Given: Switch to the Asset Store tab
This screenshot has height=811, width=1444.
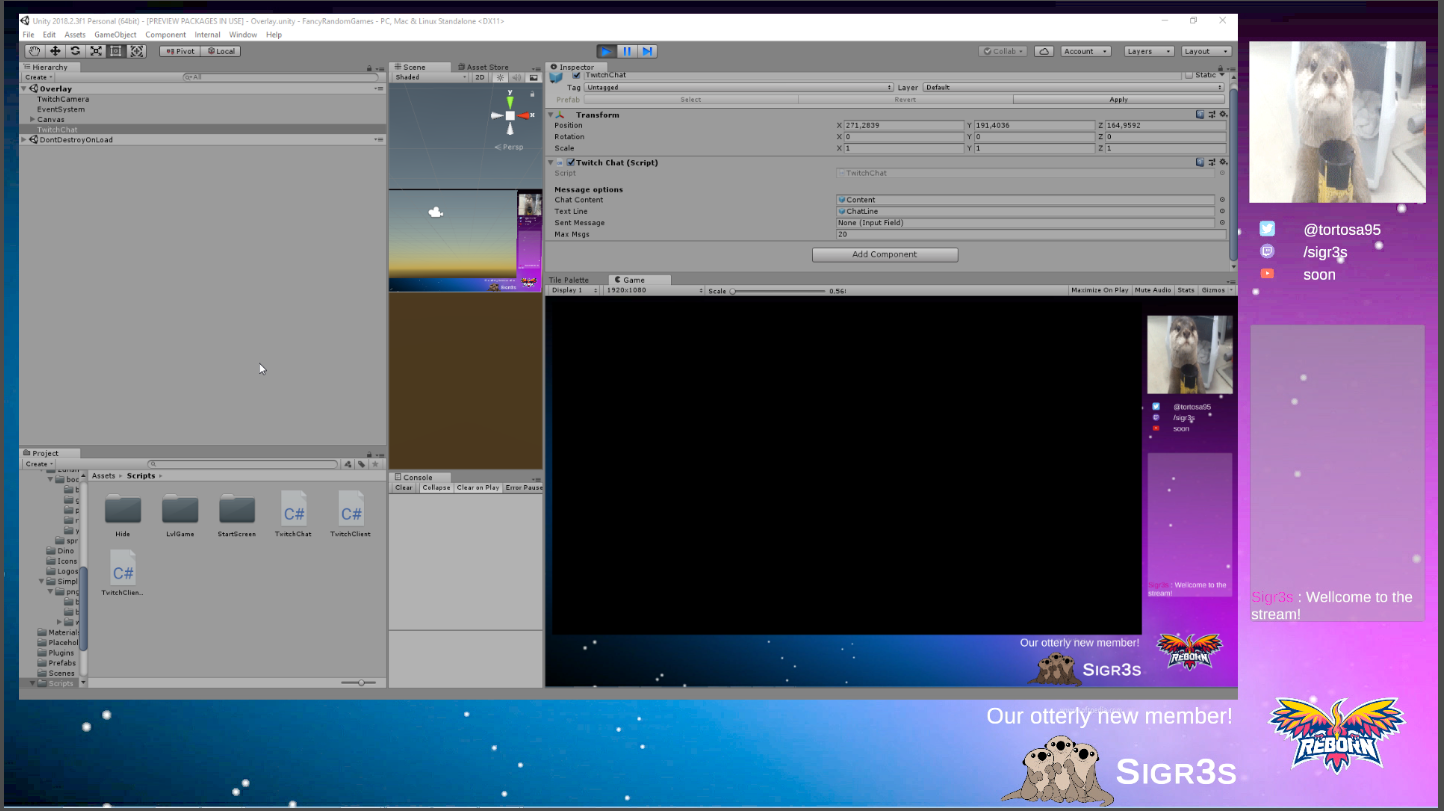Looking at the screenshot, I should click(x=483, y=67).
